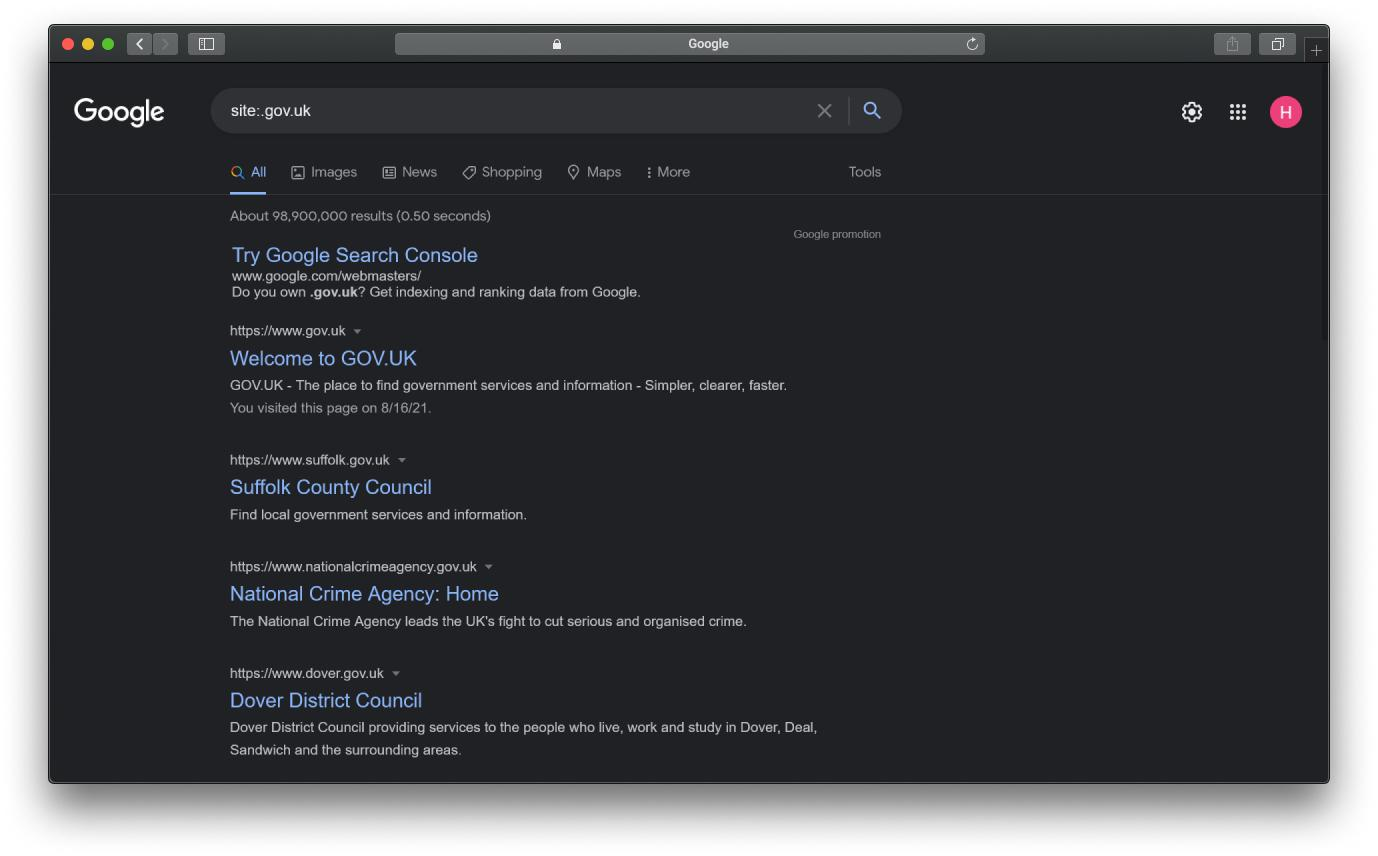Viewport: 1378px width, 856px height.
Task: Open Welcome to GOV.UK result
Action: [x=323, y=358]
